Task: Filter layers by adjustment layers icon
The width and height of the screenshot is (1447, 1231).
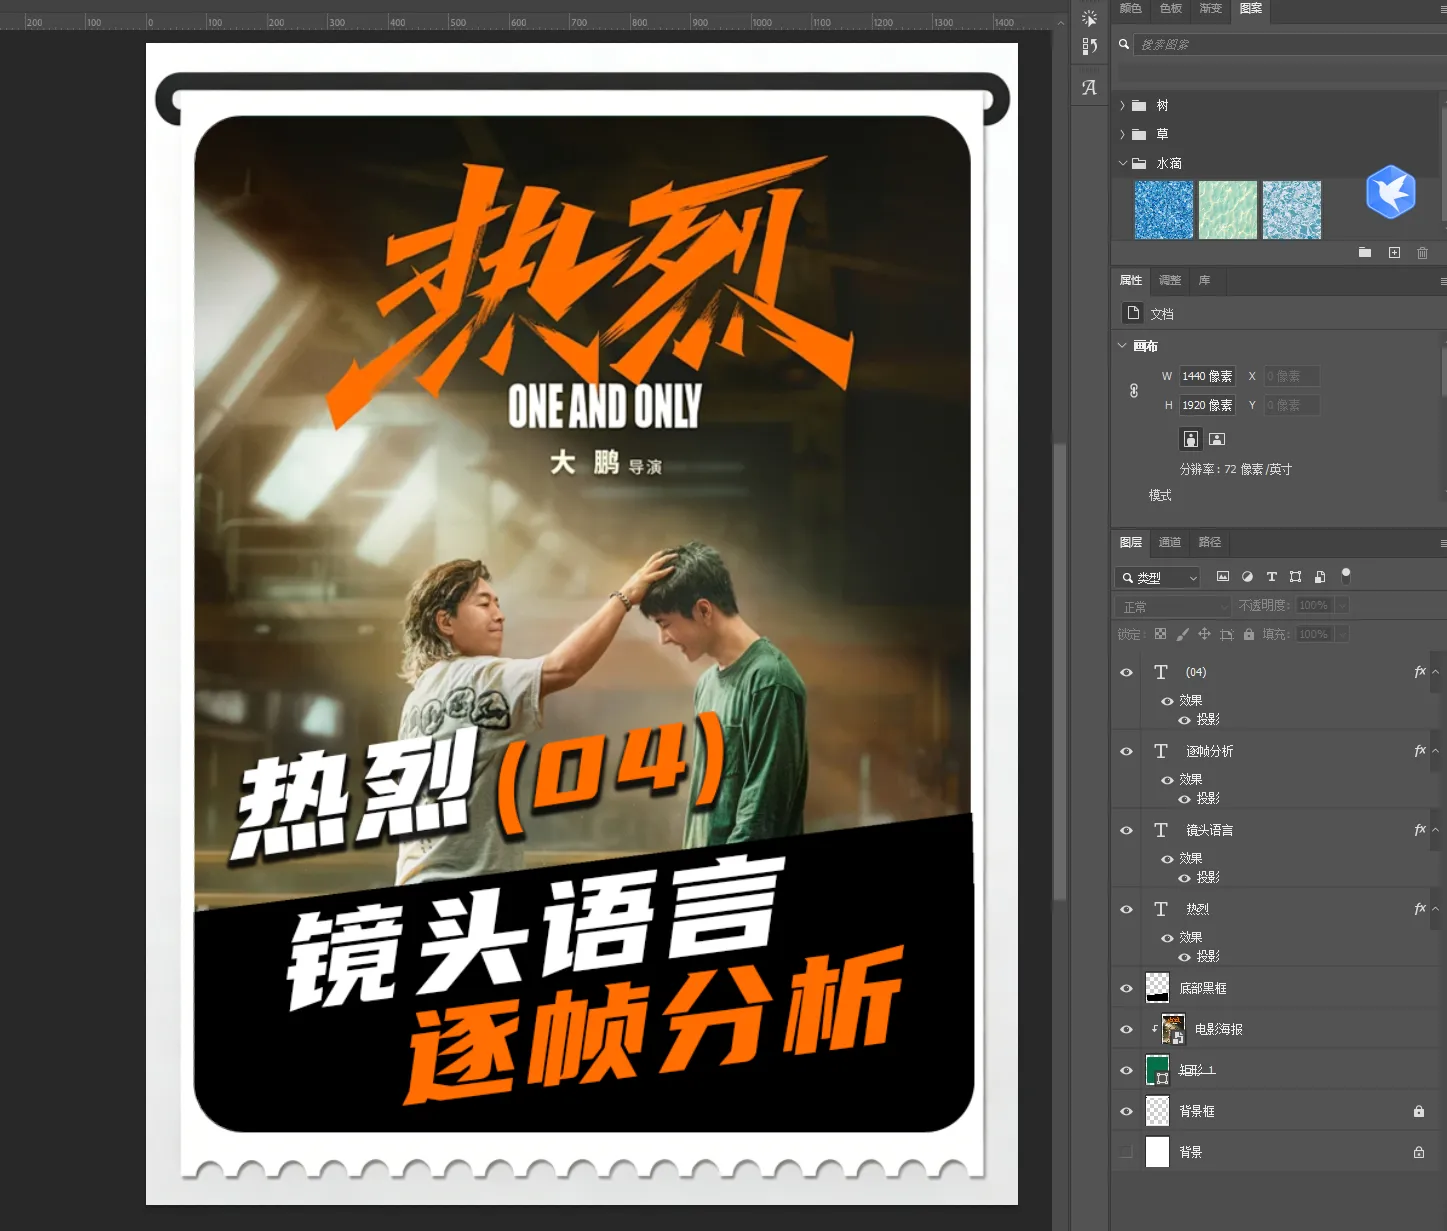Action: [x=1247, y=577]
